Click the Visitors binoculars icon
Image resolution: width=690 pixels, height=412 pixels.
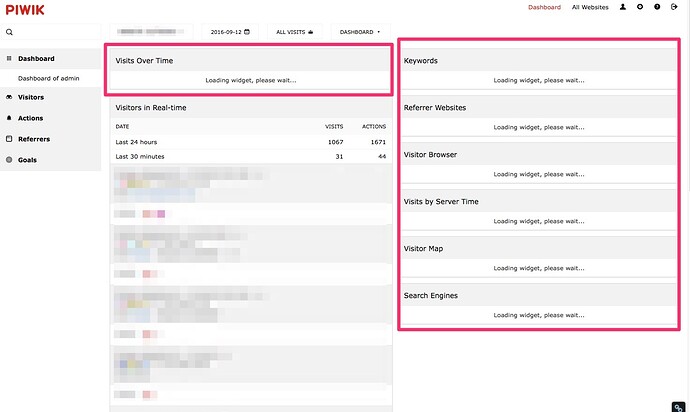click(x=9, y=97)
